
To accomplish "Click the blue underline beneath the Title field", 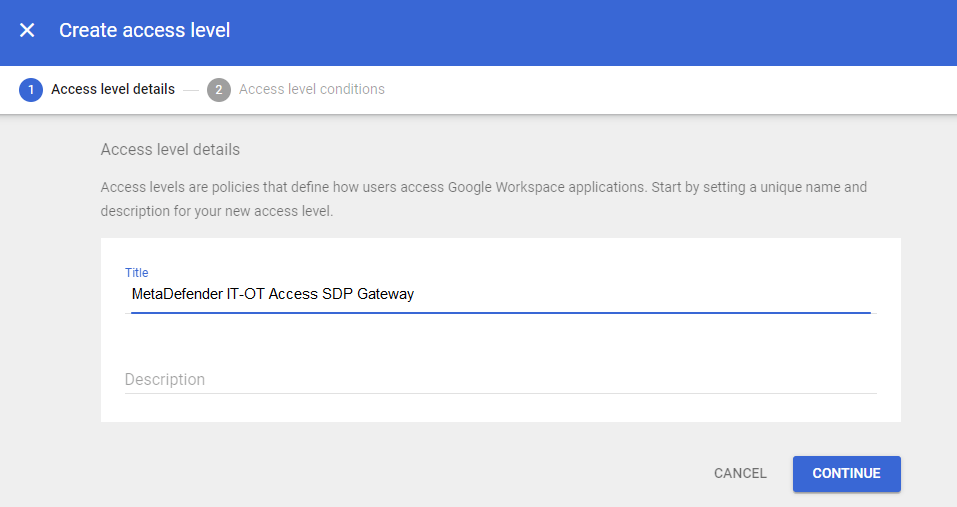I will [500, 313].
